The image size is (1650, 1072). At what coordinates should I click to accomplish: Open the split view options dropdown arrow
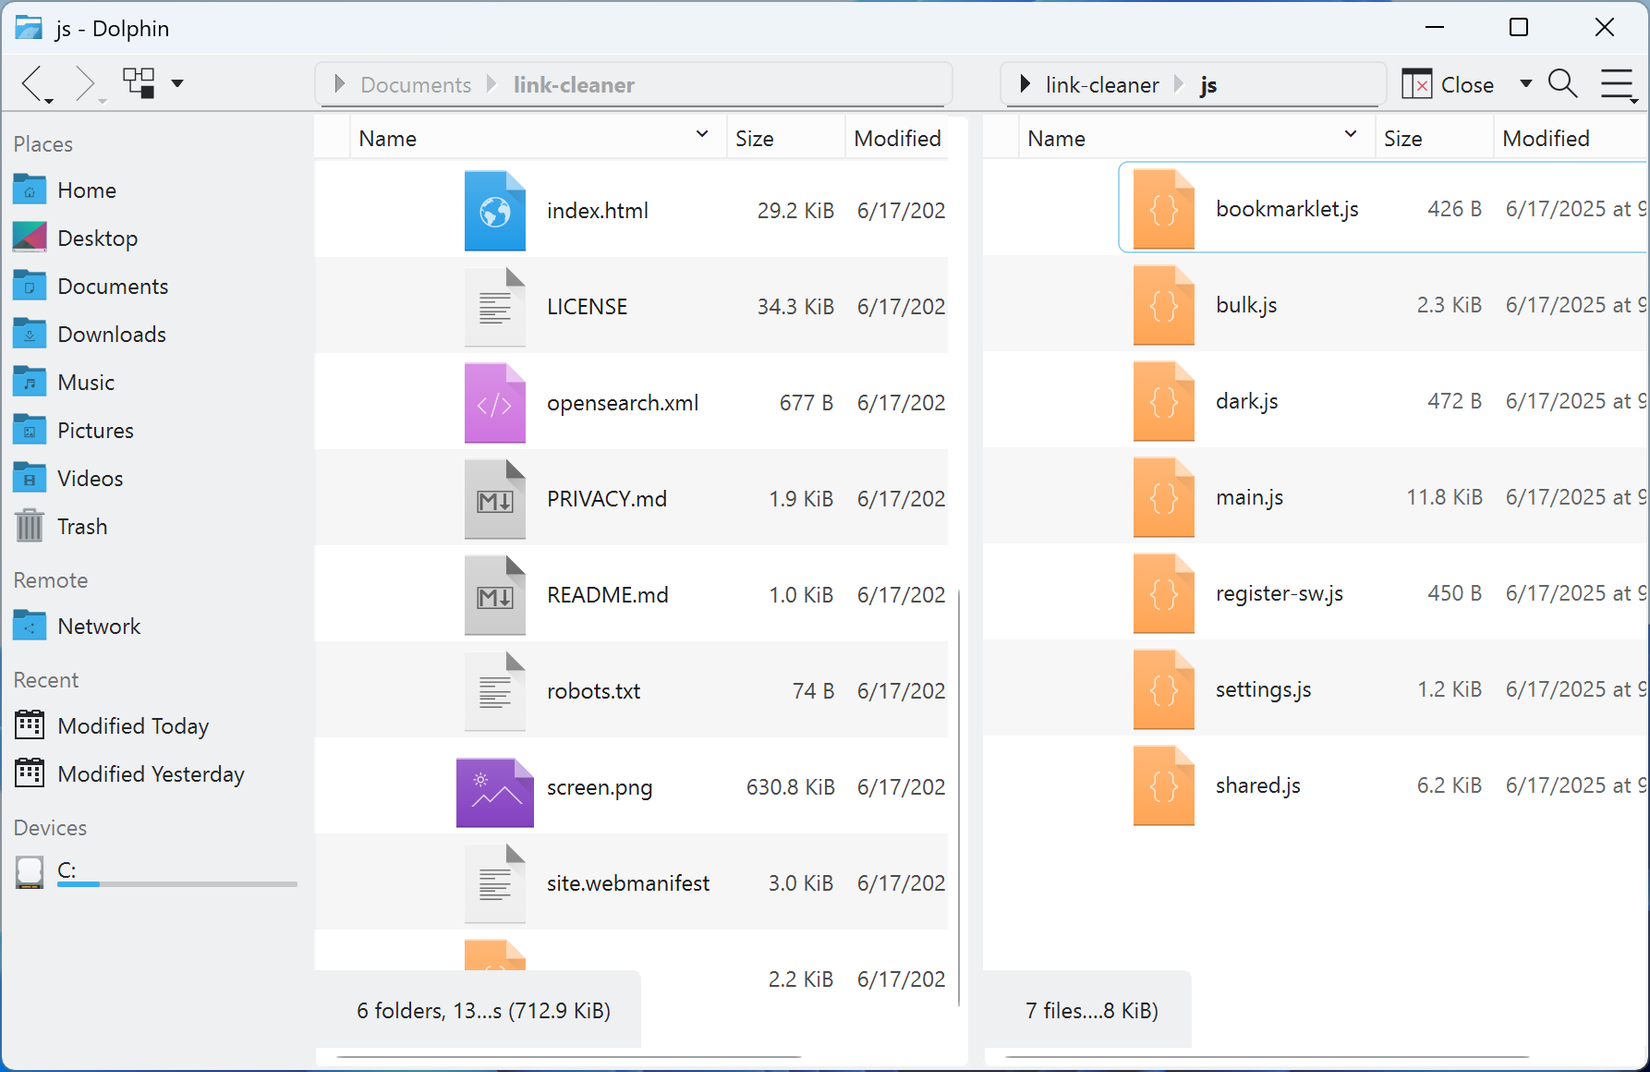pos(178,84)
